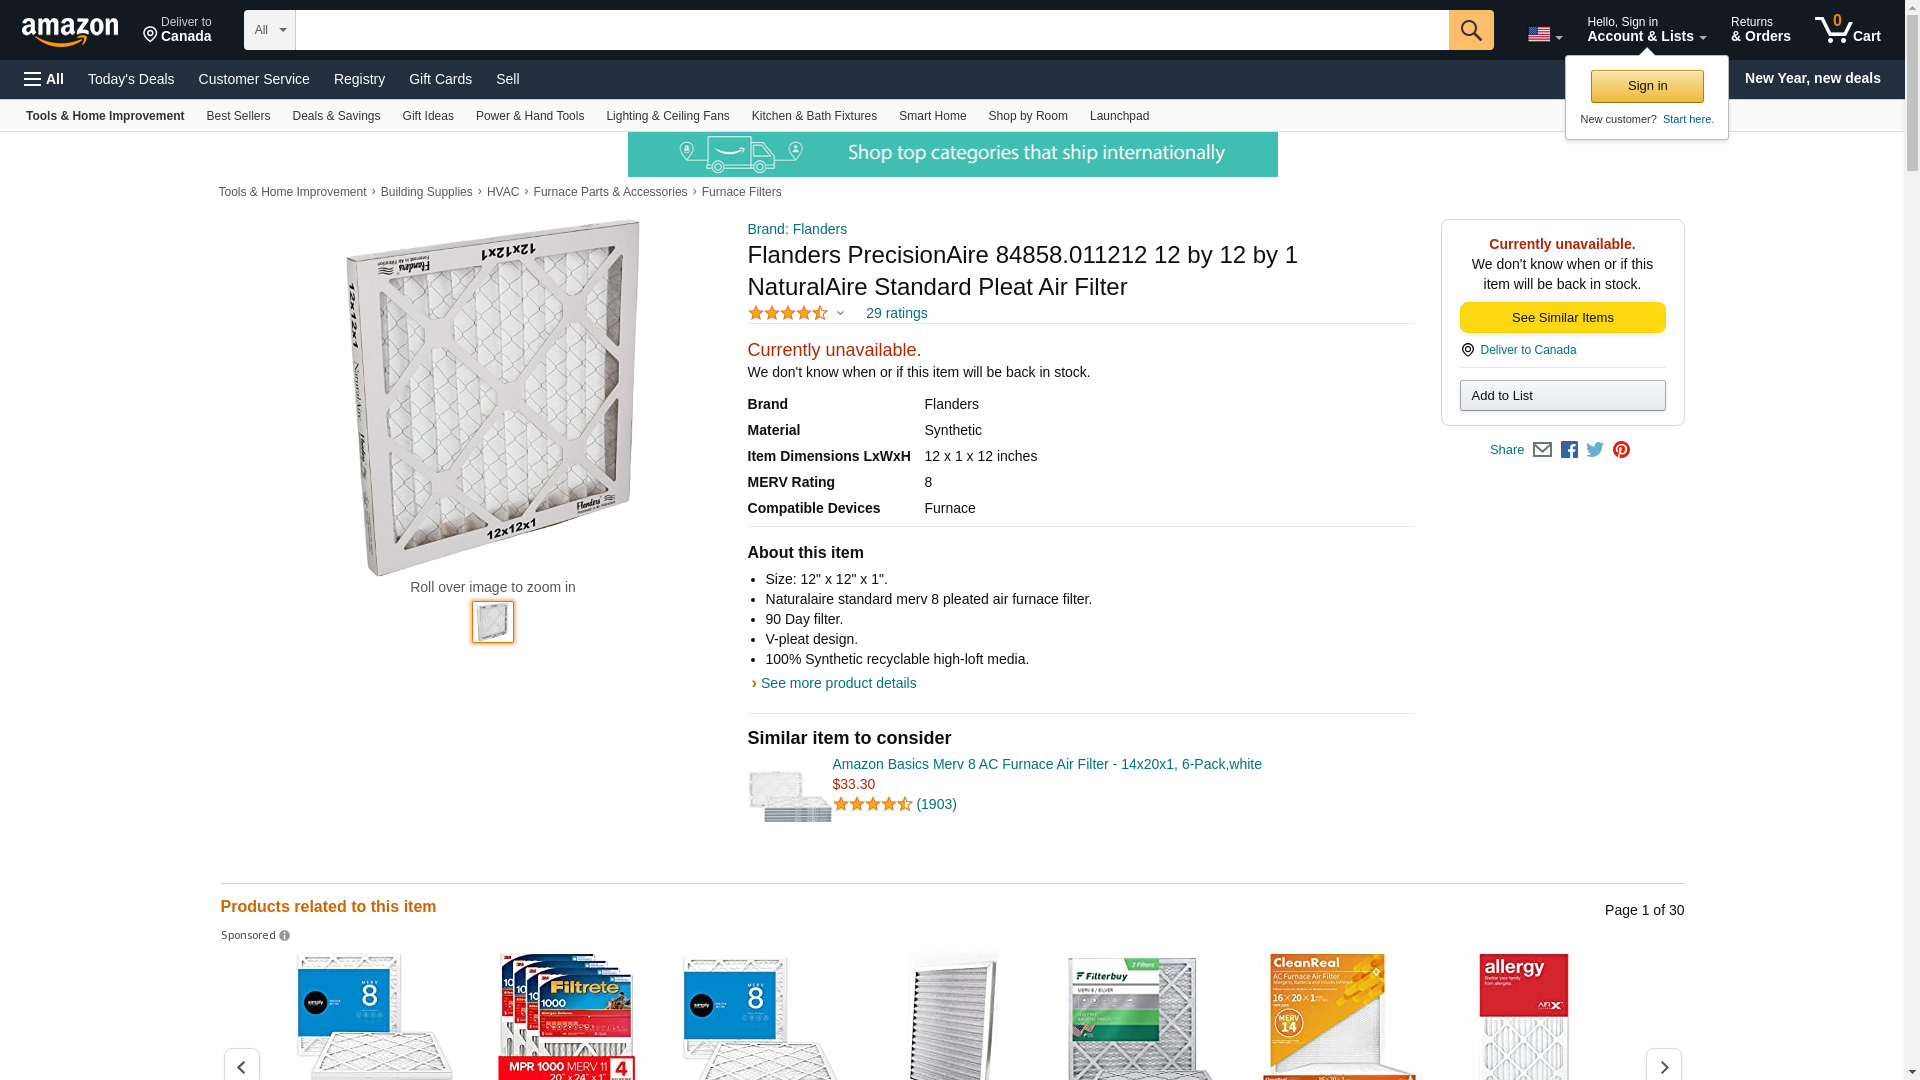The image size is (1920, 1080).
Task: Share product on Facebook
Action: [x=1569, y=450]
